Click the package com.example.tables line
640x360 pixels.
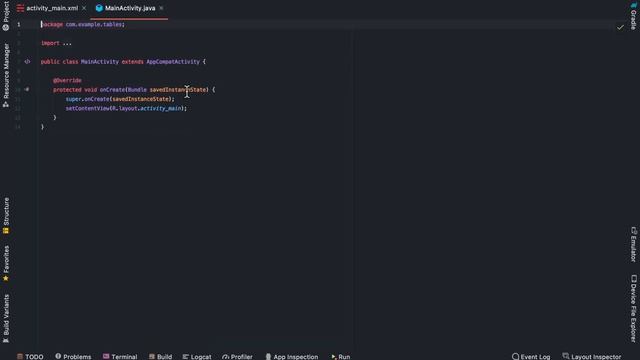[x=83, y=24]
